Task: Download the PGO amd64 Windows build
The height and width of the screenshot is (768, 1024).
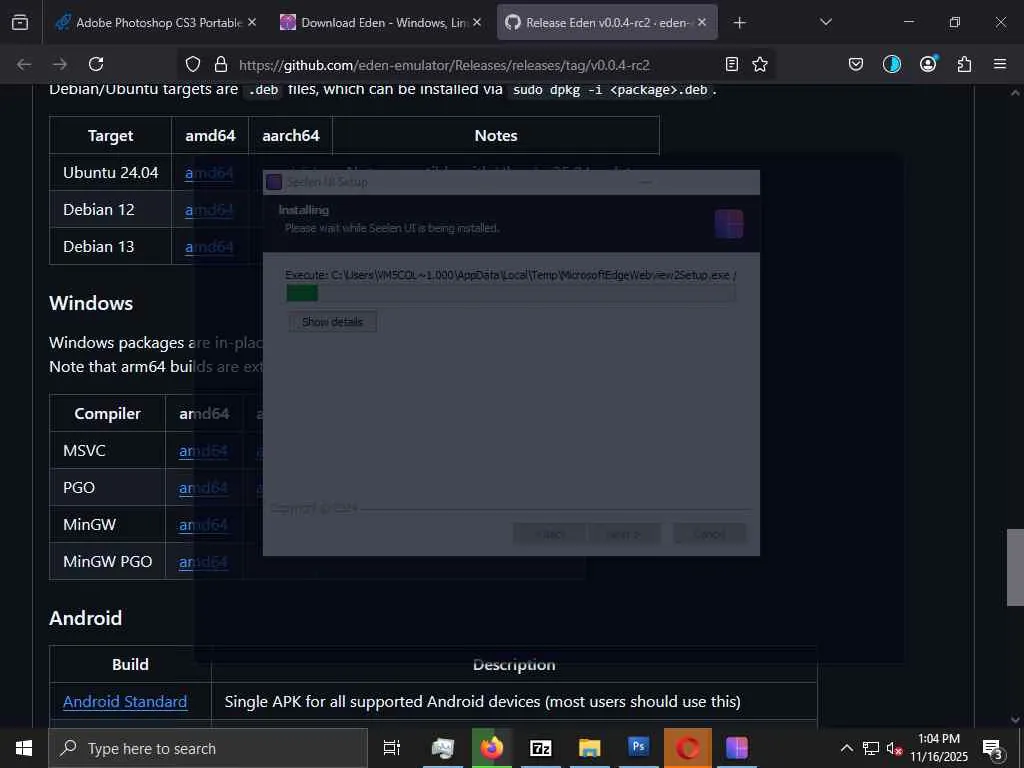Action: tap(203, 488)
